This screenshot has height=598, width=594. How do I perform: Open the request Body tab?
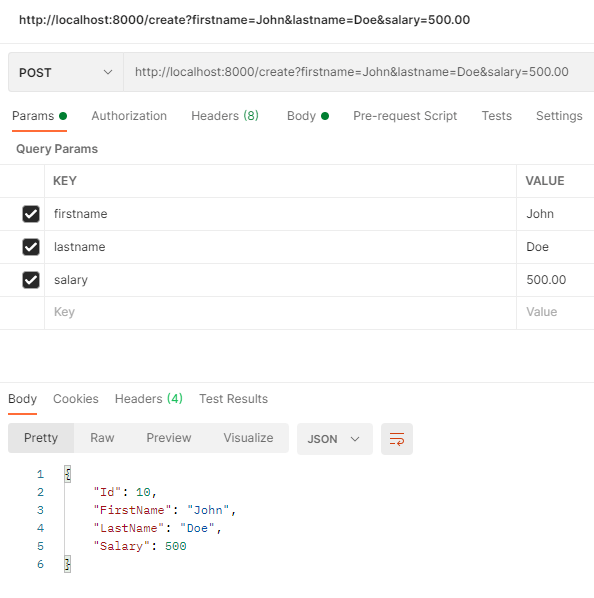tap(308, 116)
